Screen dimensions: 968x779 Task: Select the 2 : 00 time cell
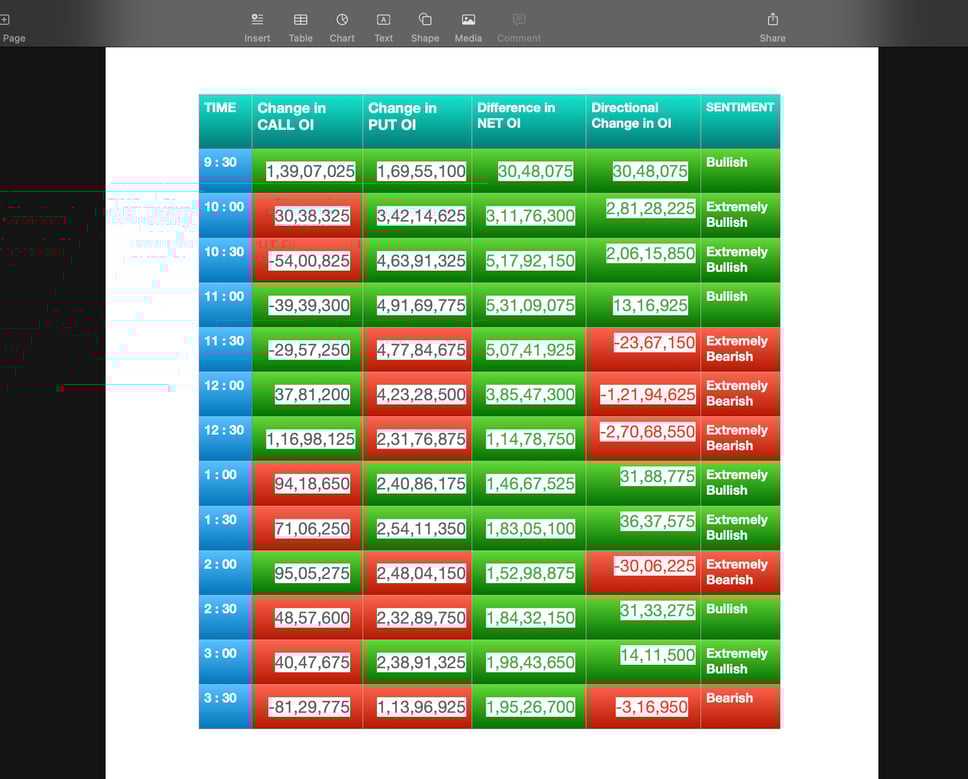tap(225, 572)
